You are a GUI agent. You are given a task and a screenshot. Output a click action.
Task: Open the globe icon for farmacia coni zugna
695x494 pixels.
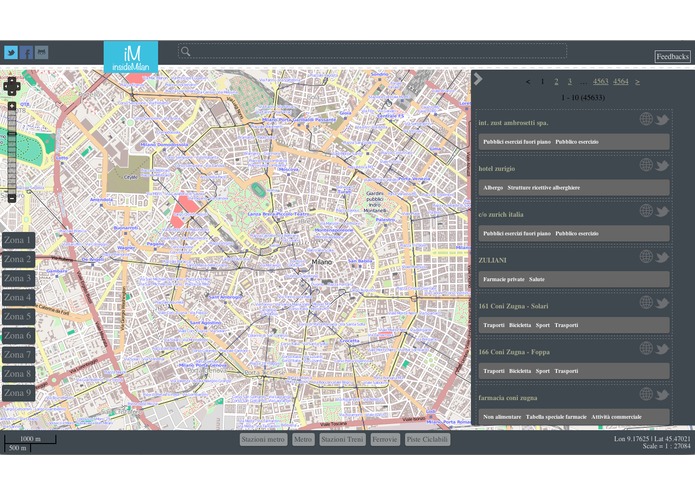[x=646, y=394]
